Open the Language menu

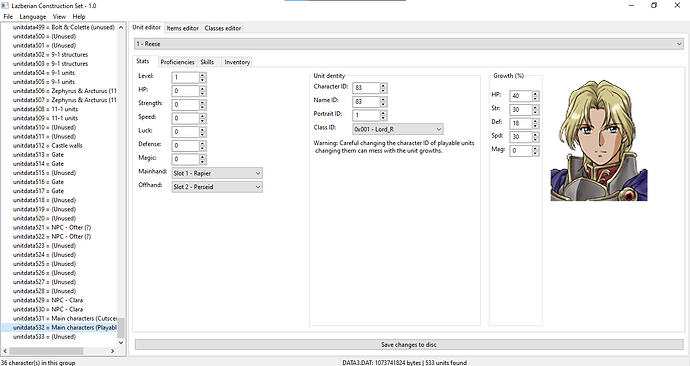[33, 17]
